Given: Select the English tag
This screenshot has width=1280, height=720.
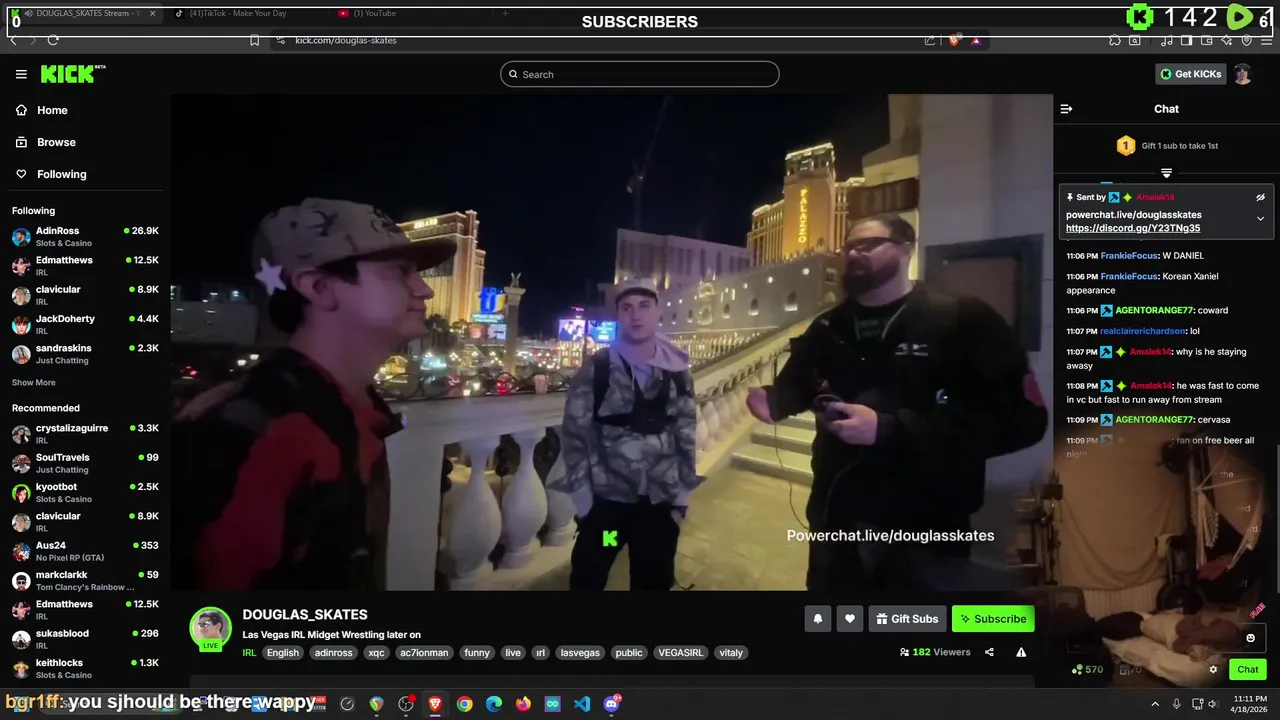Looking at the screenshot, I should pyautogui.click(x=283, y=653).
